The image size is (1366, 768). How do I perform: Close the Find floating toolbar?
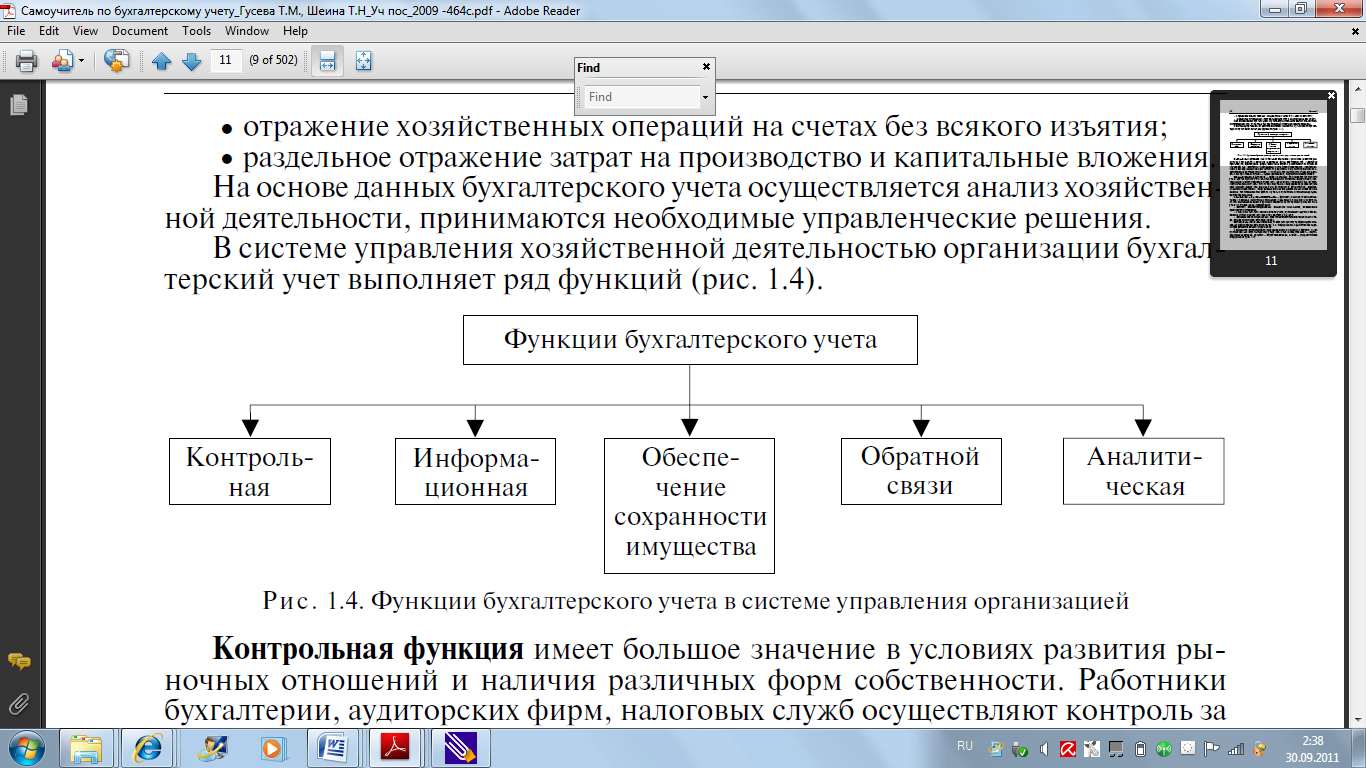[x=706, y=66]
